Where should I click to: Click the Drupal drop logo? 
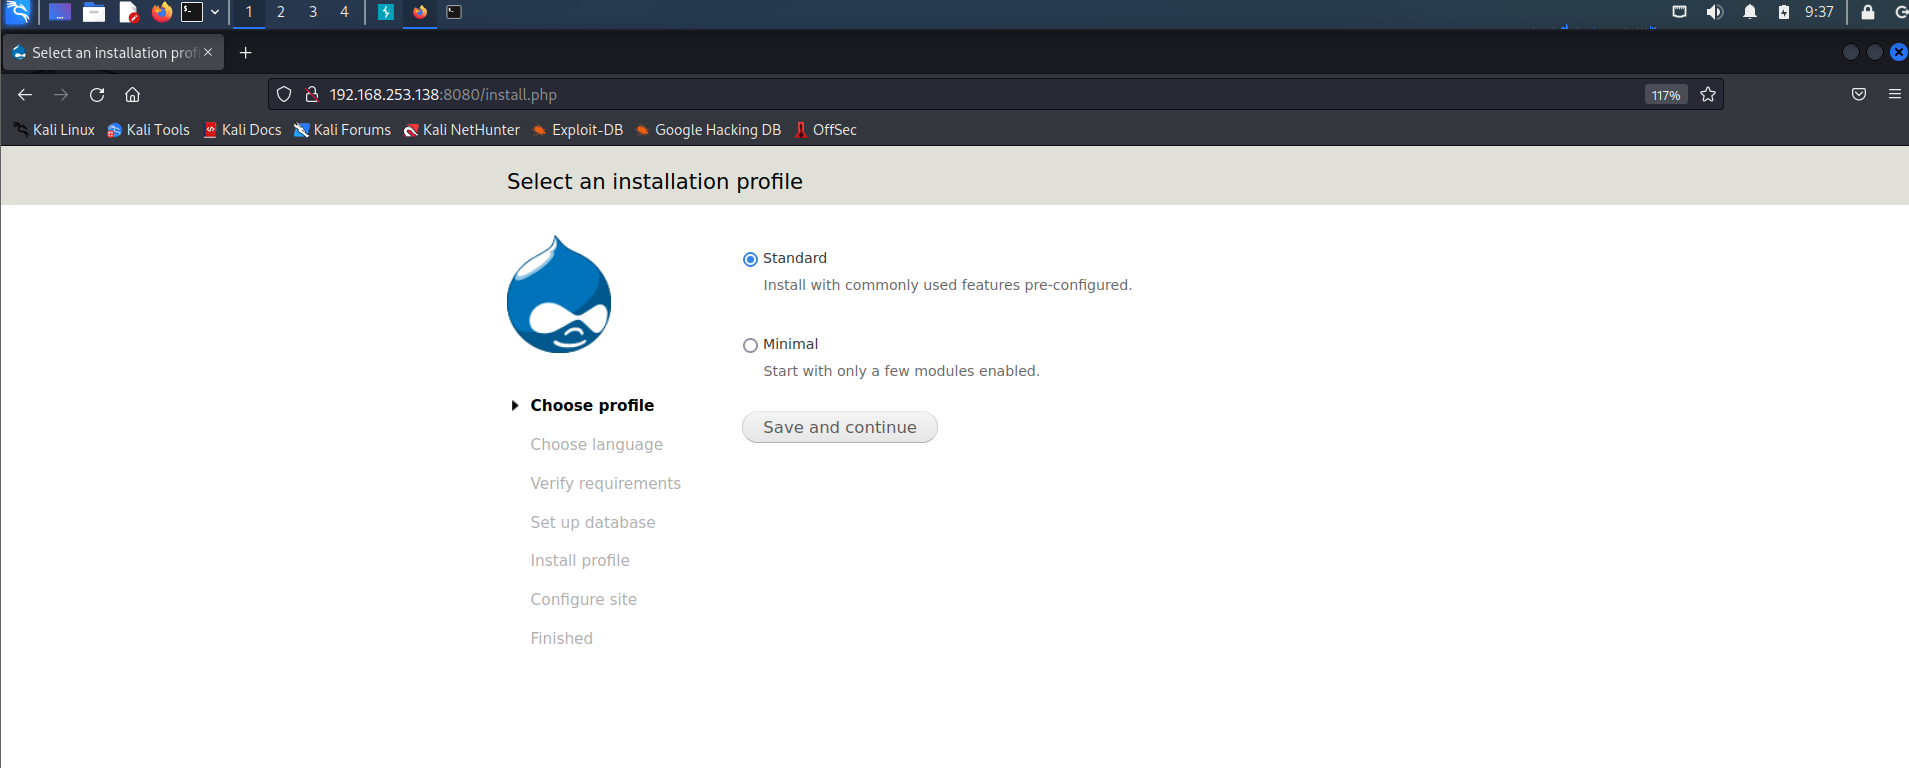(559, 294)
